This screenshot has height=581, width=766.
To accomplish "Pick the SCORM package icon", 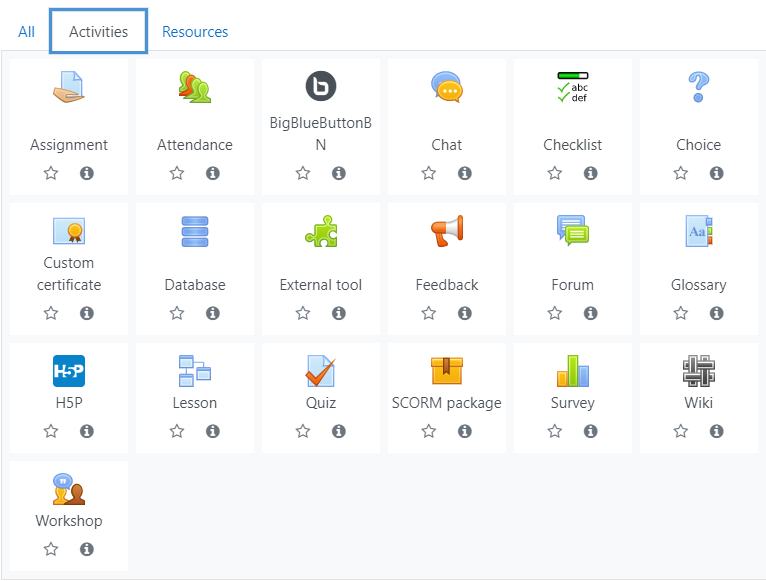I will coord(447,371).
